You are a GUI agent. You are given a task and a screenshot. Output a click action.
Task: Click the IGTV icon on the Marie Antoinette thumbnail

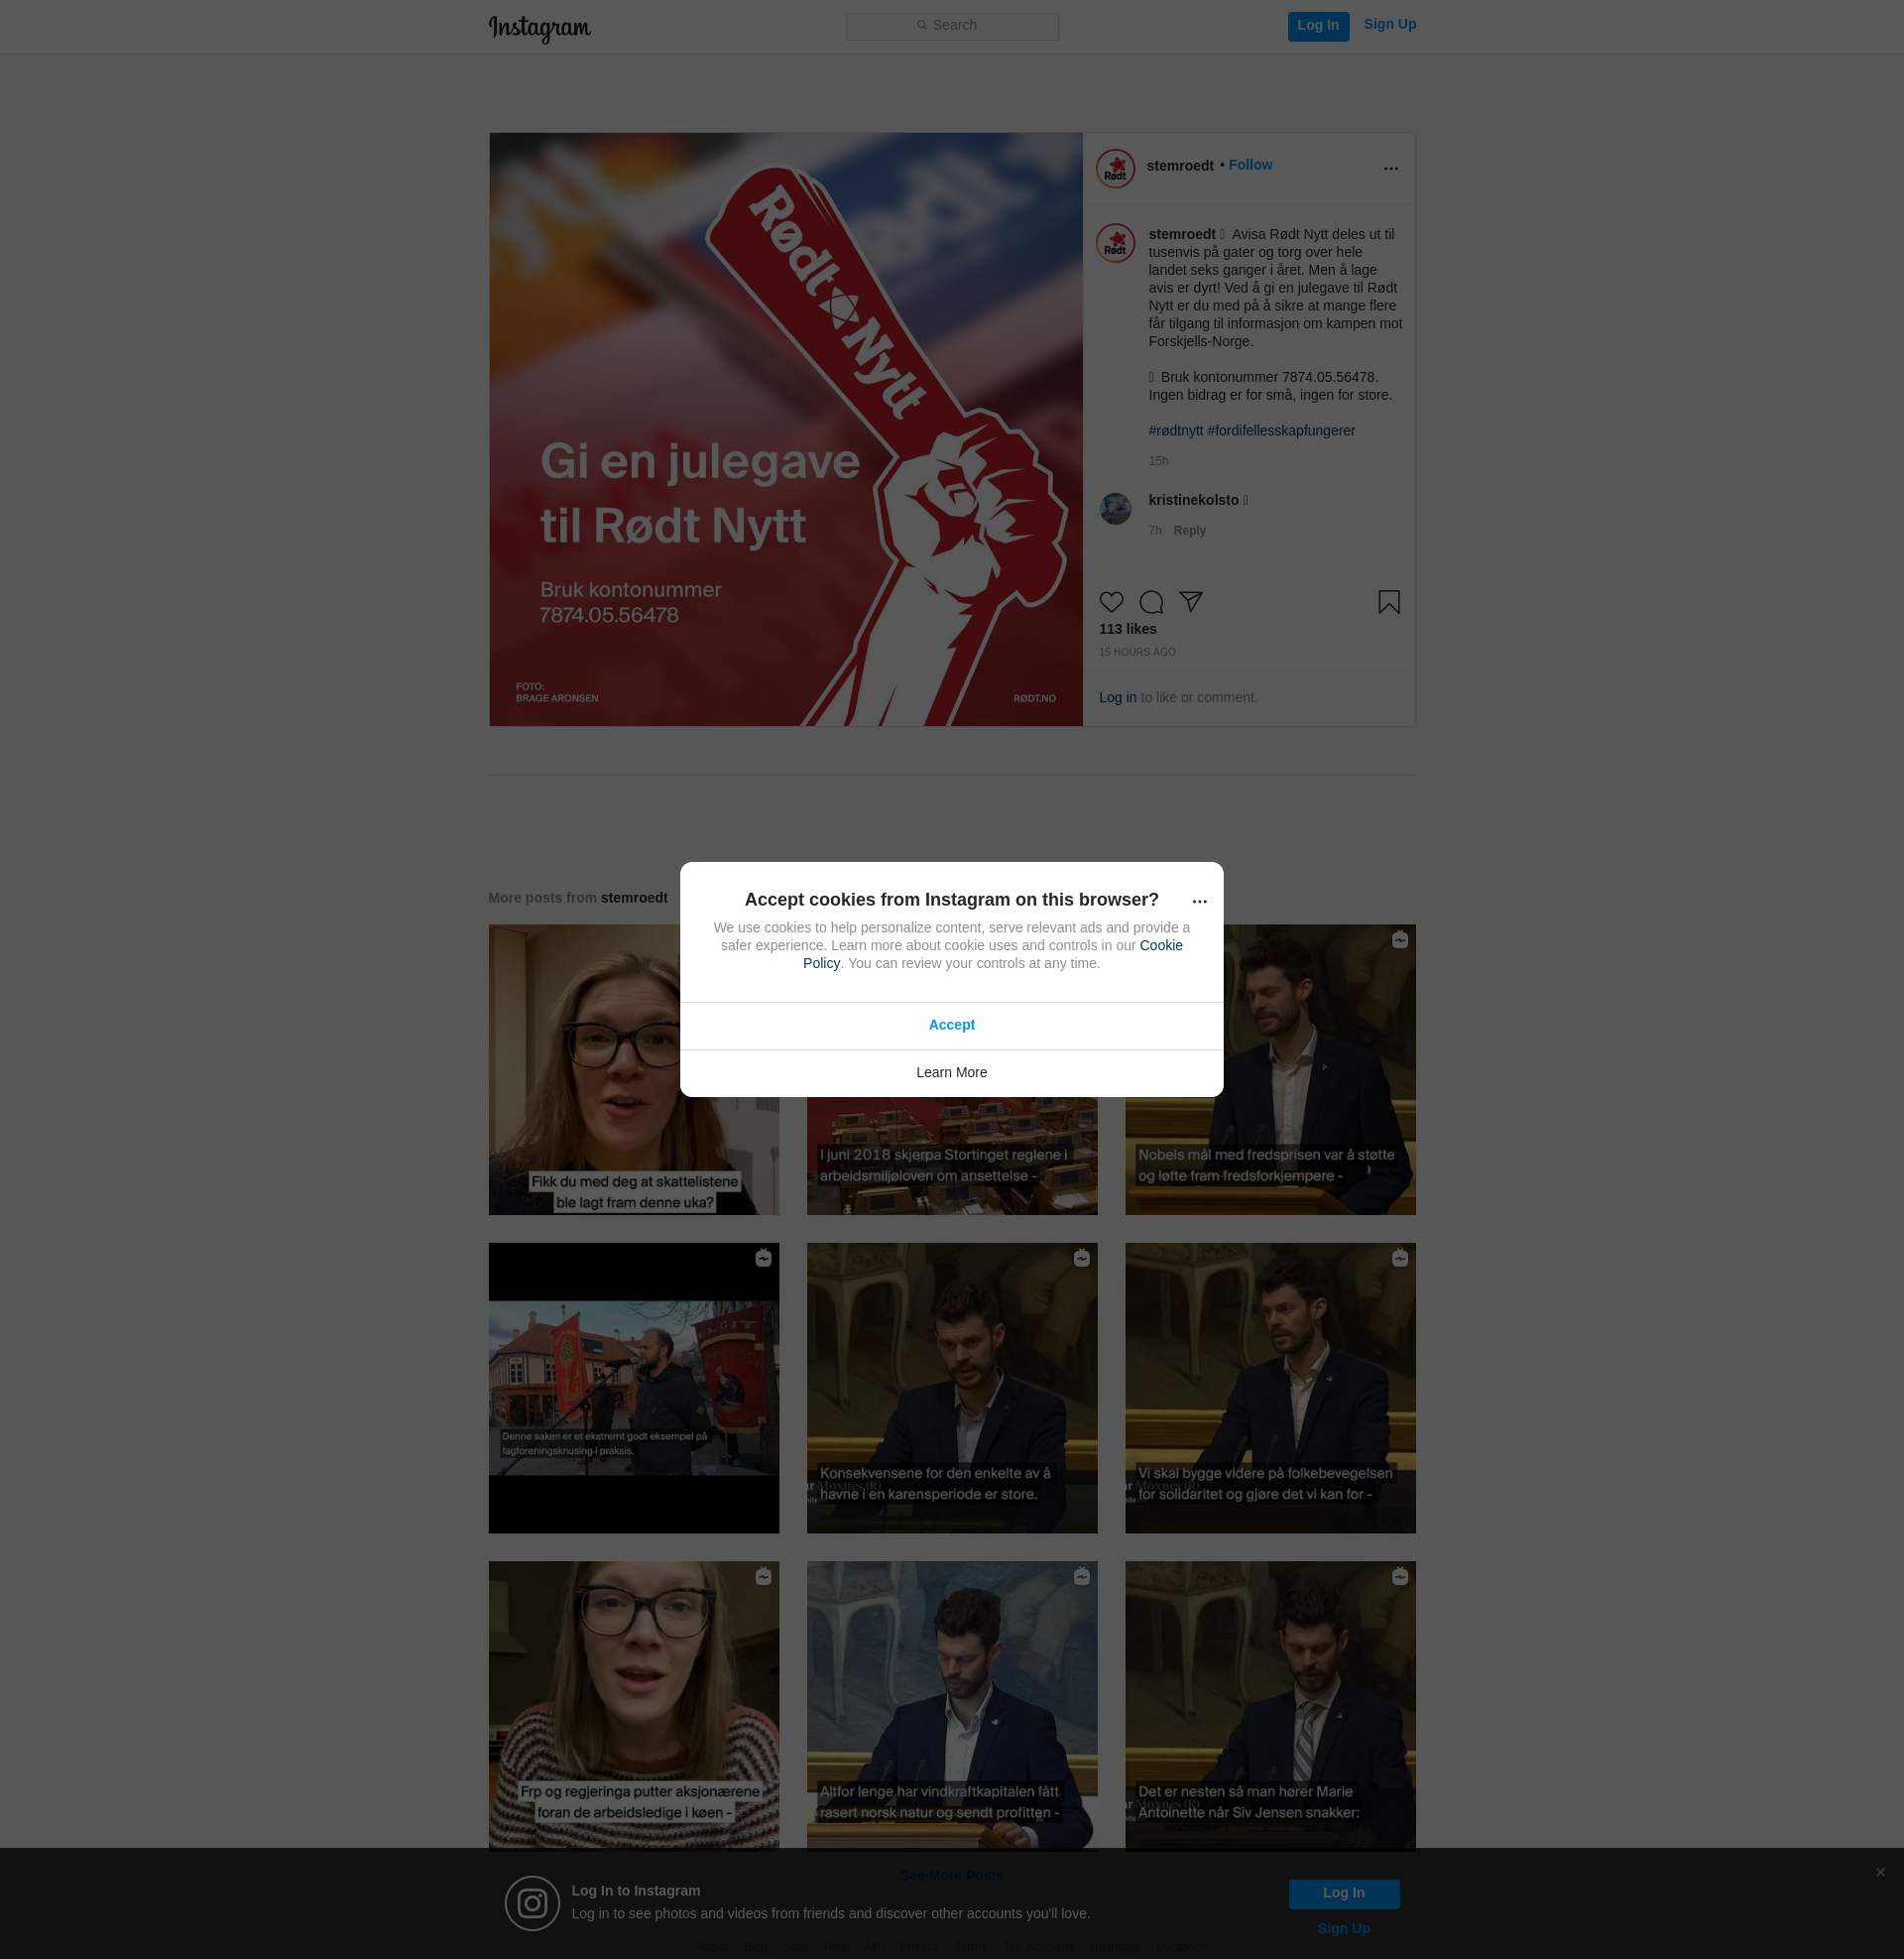click(x=1399, y=1577)
